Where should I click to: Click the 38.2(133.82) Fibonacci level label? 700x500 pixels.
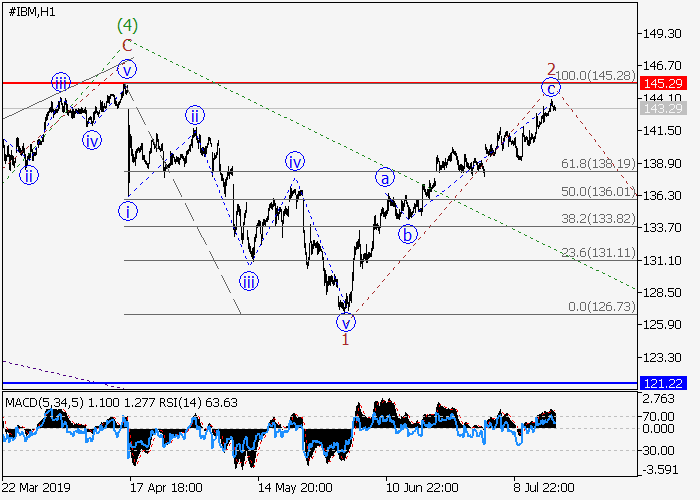pyautogui.click(x=596, y=219)
